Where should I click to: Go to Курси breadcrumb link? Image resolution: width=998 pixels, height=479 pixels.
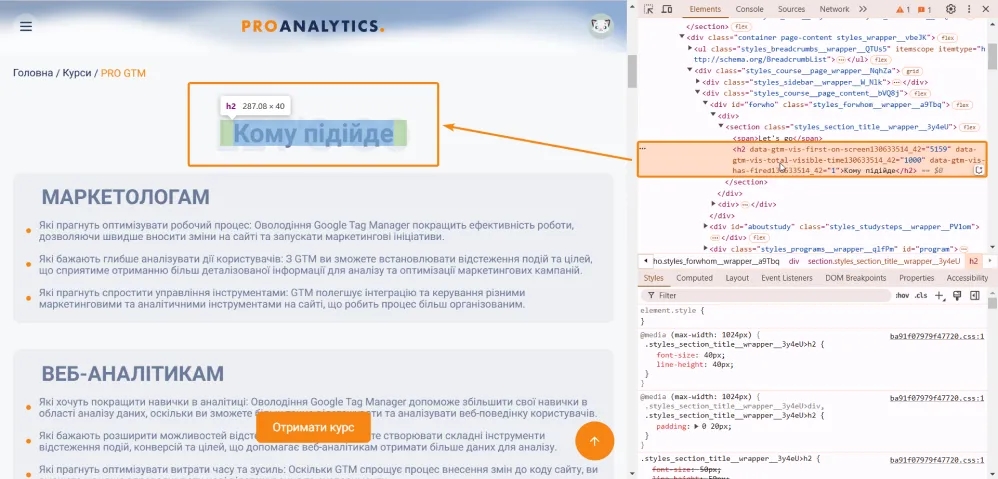tap(77, 73)
